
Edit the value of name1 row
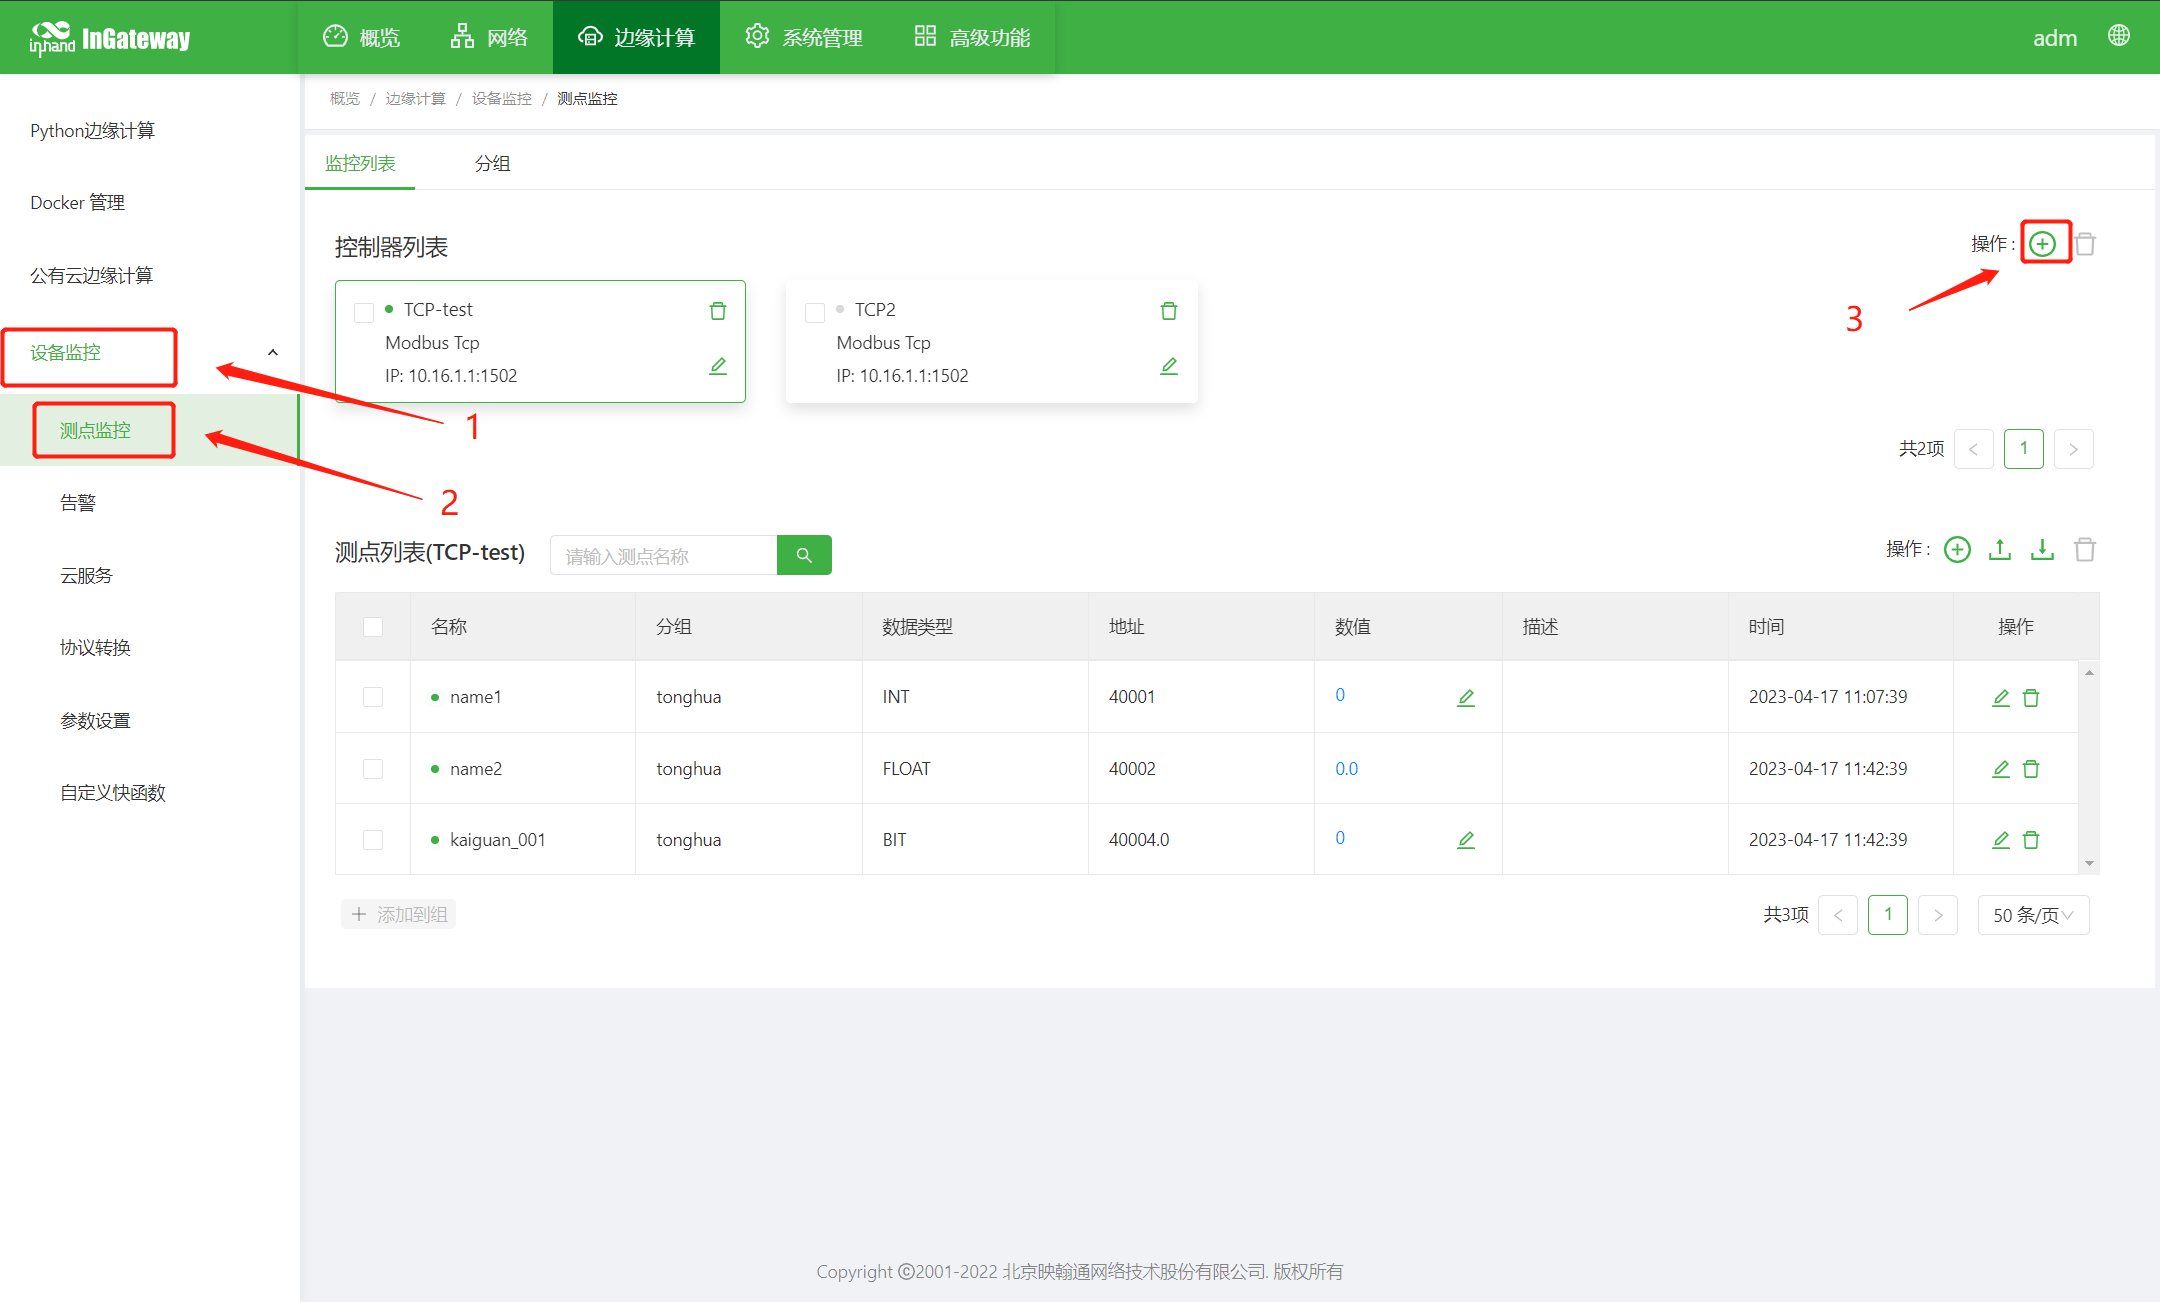coord(1466,698)
